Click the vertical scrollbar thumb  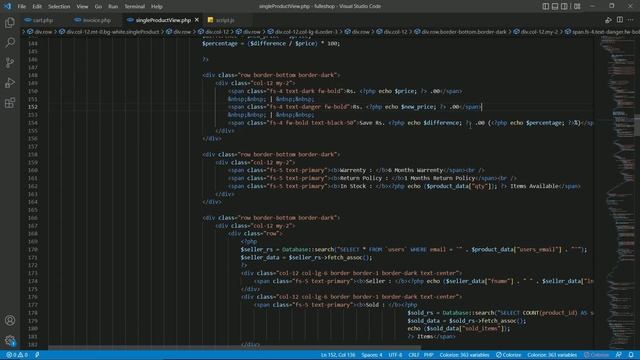[x=637, y=125]
